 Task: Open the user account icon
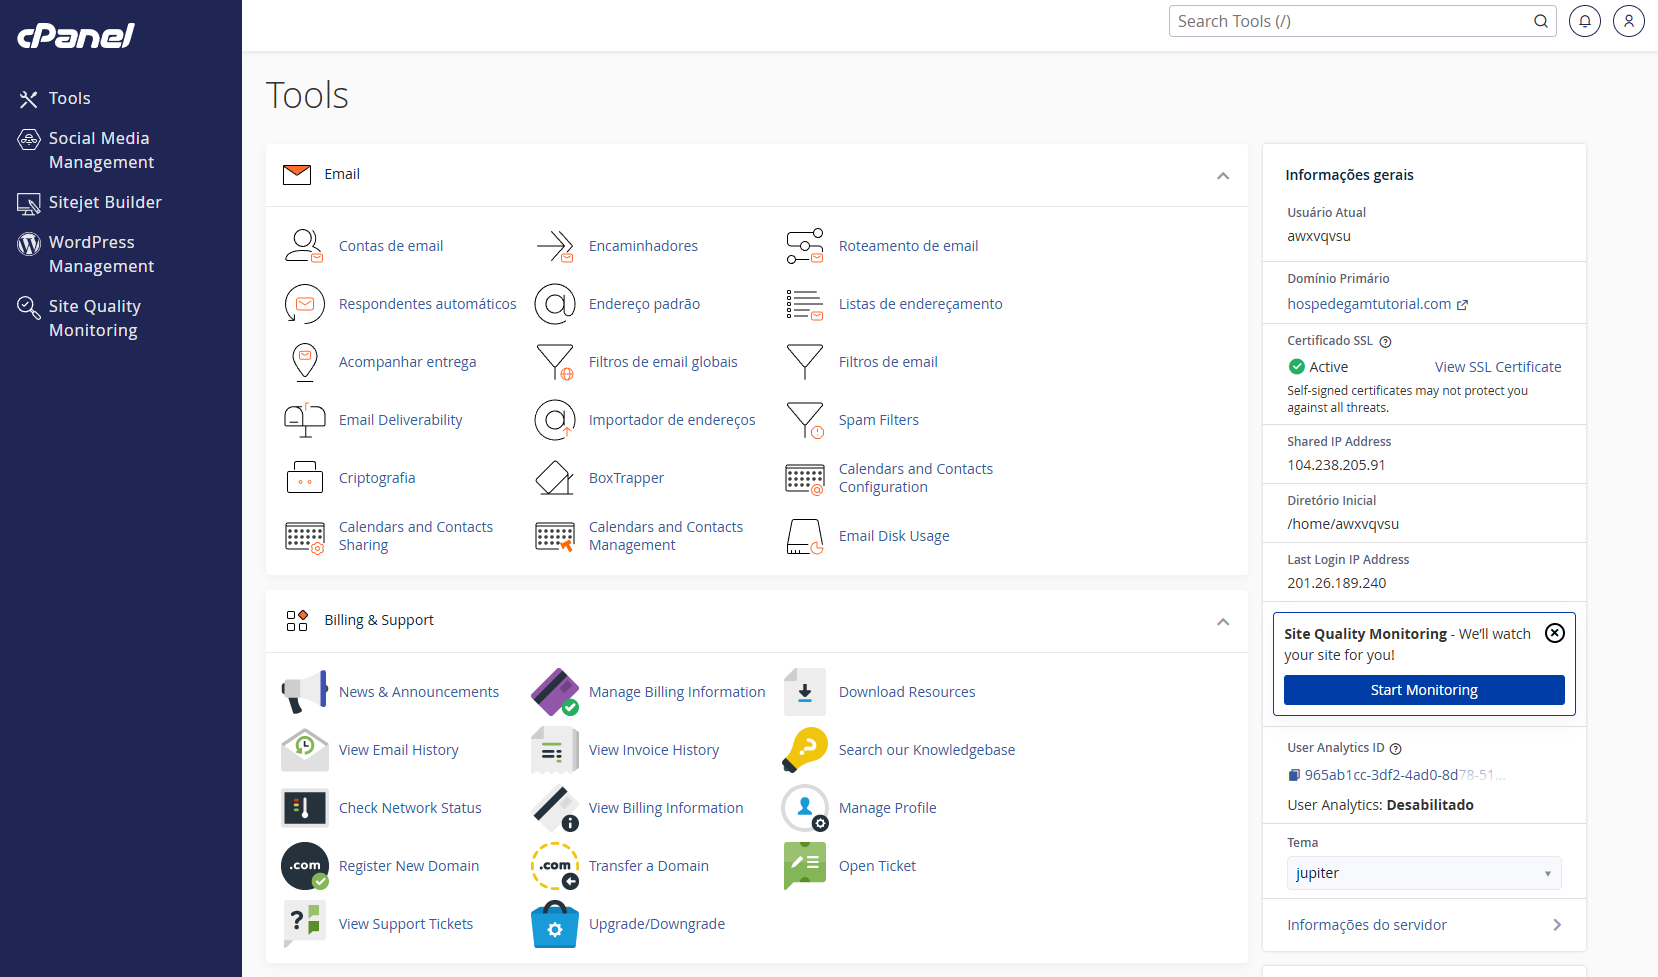[x=1628, y=21]
